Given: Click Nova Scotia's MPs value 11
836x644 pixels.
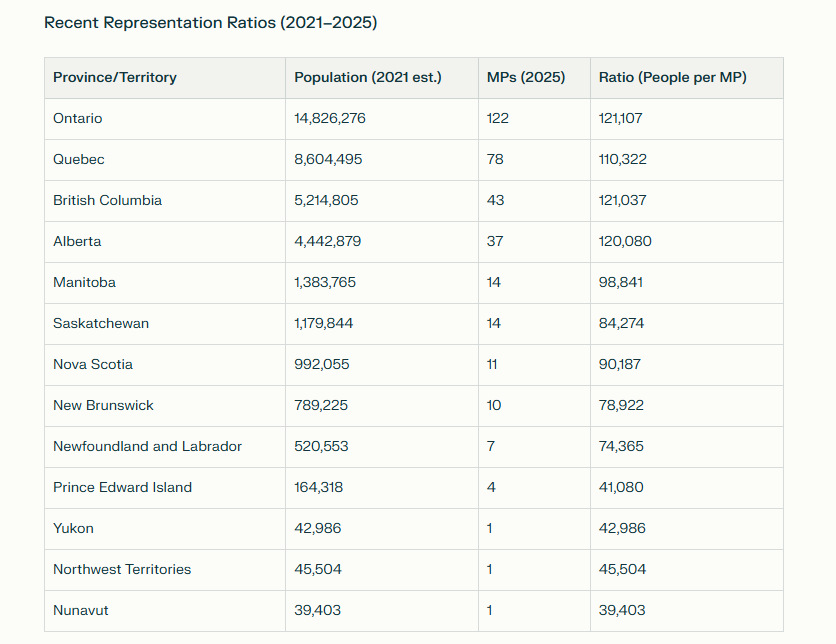Looking at the screenshot, I should click(x=492, y=365).
